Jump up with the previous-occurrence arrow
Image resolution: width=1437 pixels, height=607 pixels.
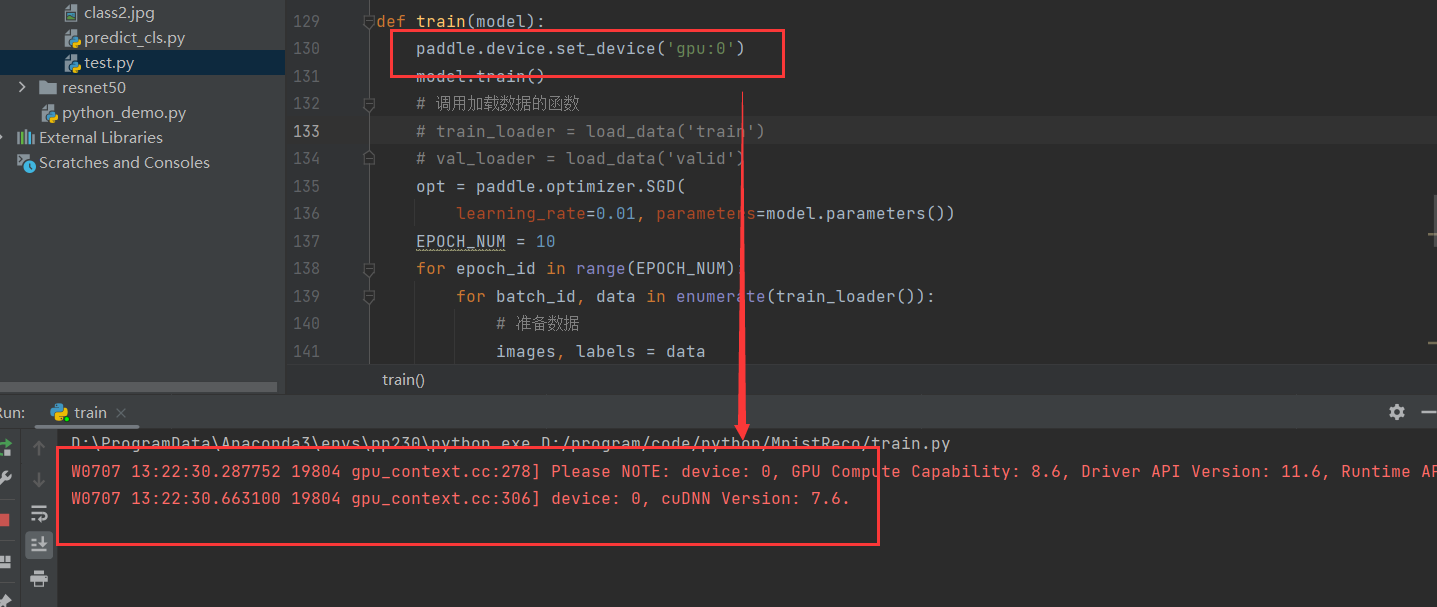tap(38, 447)
